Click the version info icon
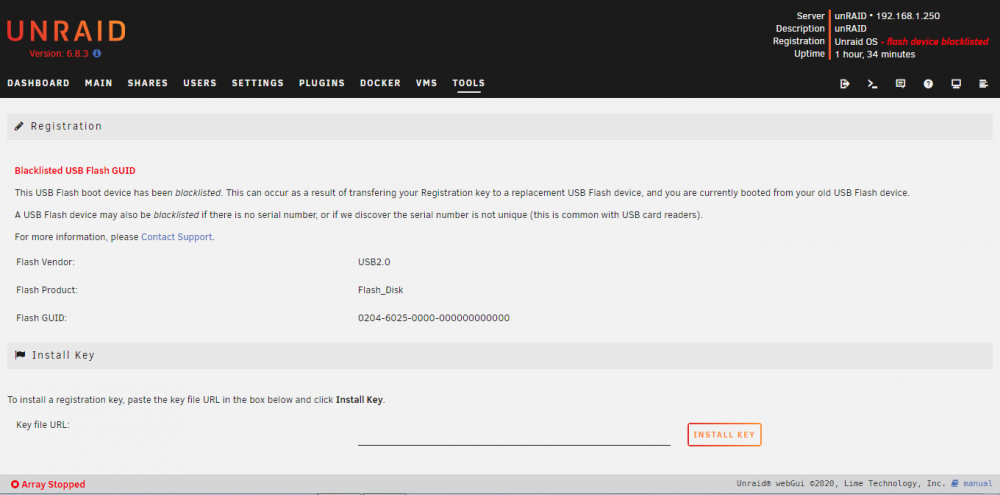This screenshot has width=1000, height=495. [97, 54]
